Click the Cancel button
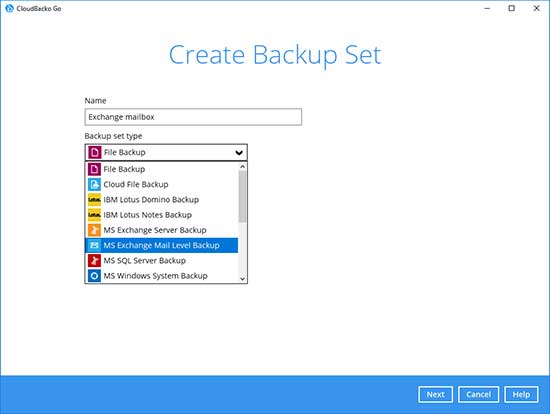 click(478, 395)
